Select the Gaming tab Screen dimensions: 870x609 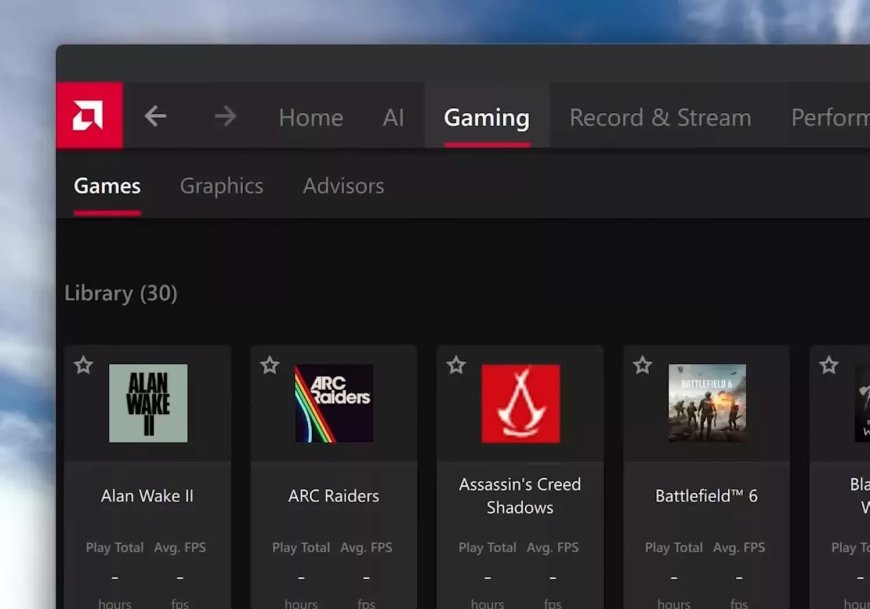coord(487,118)
